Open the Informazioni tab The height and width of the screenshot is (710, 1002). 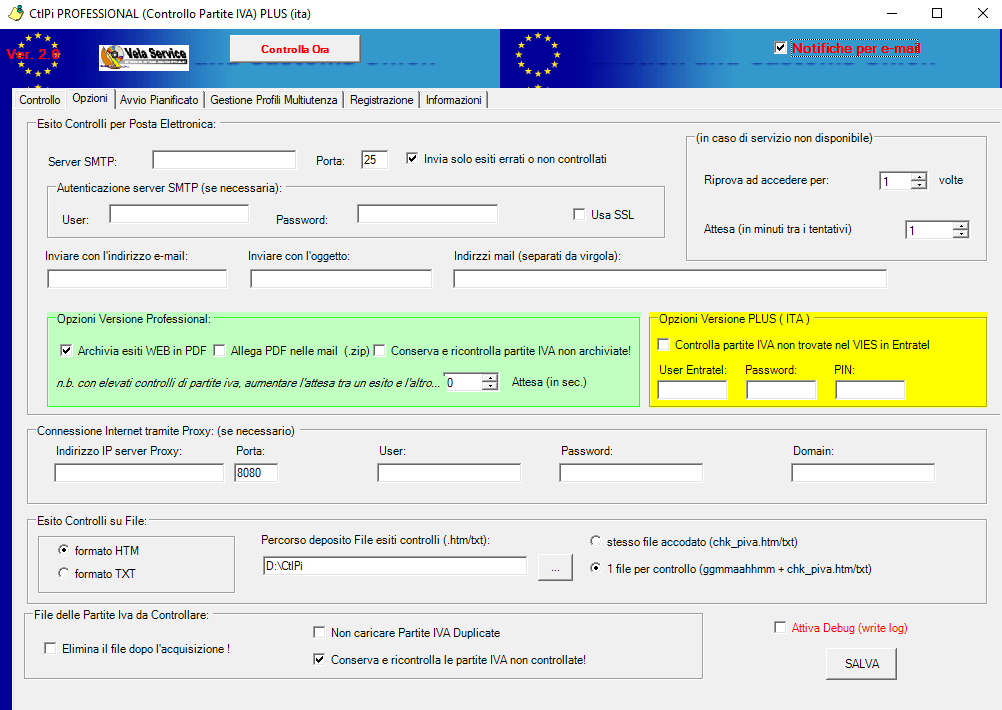(454, 100)
